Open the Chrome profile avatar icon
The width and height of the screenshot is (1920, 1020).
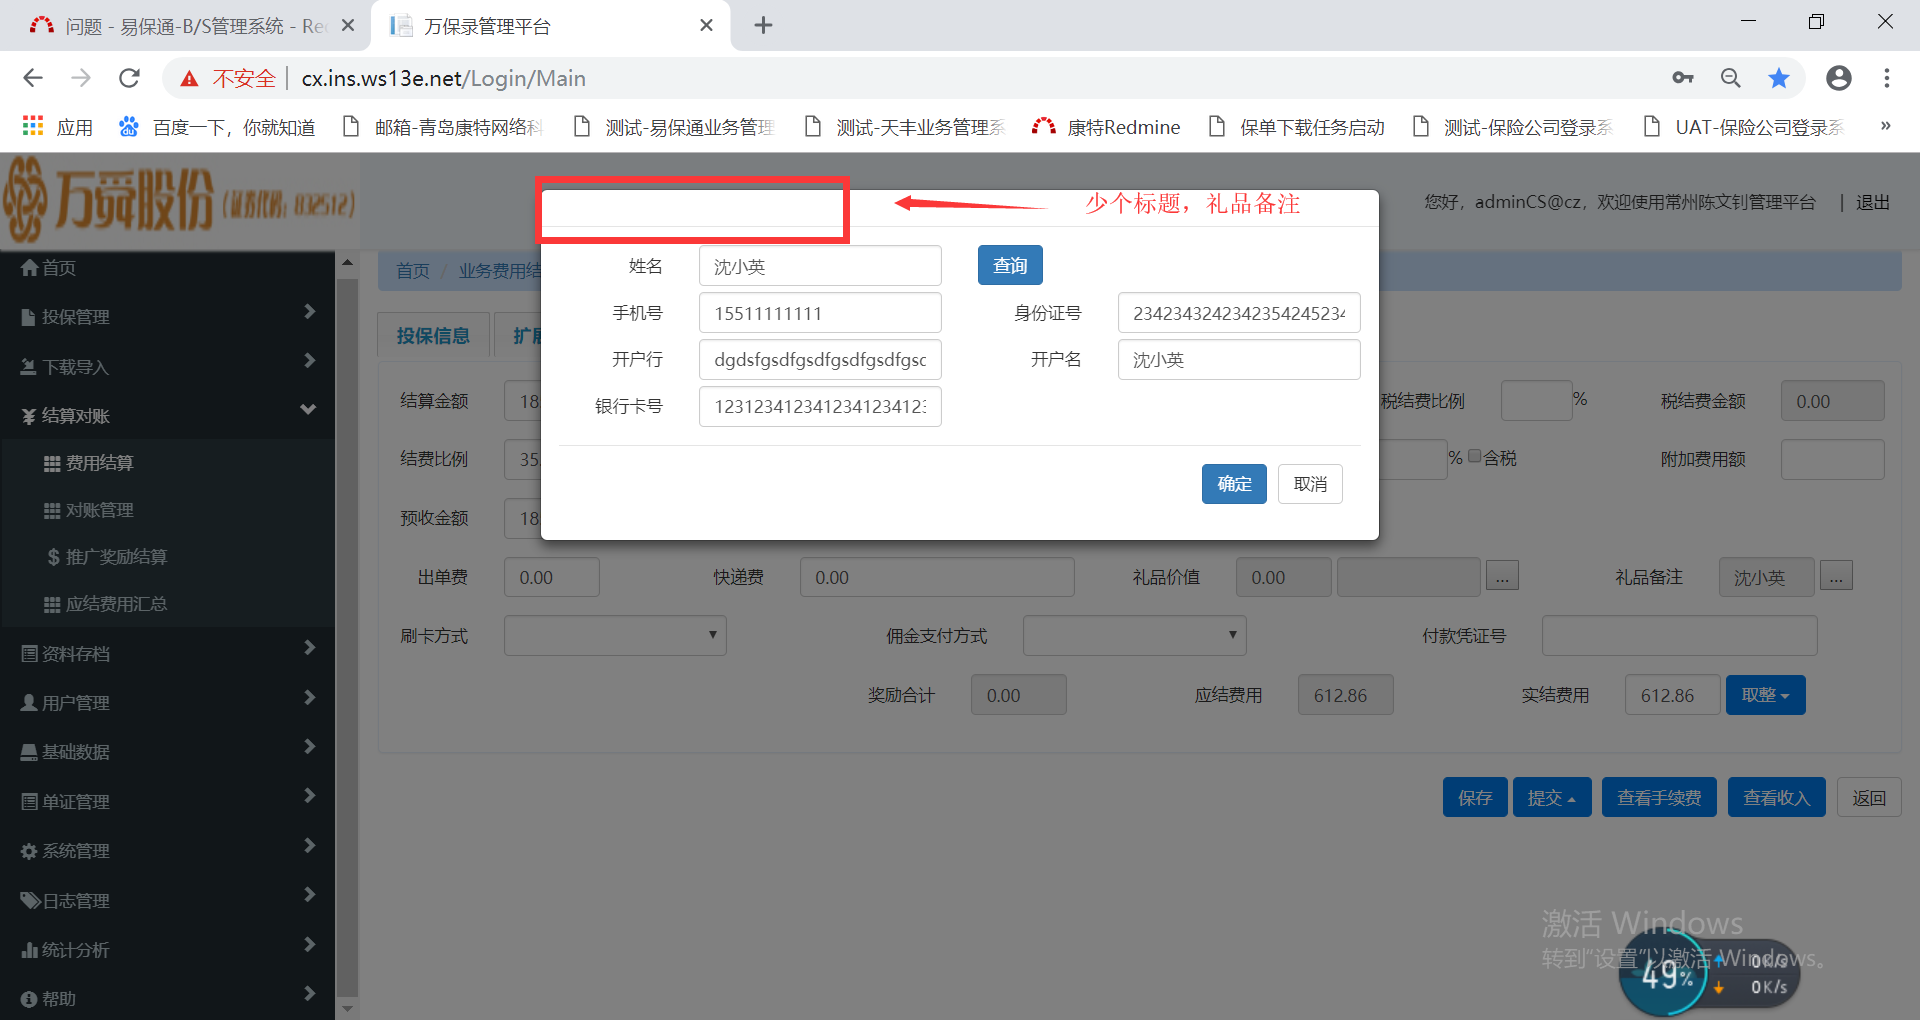[1839, 78]
